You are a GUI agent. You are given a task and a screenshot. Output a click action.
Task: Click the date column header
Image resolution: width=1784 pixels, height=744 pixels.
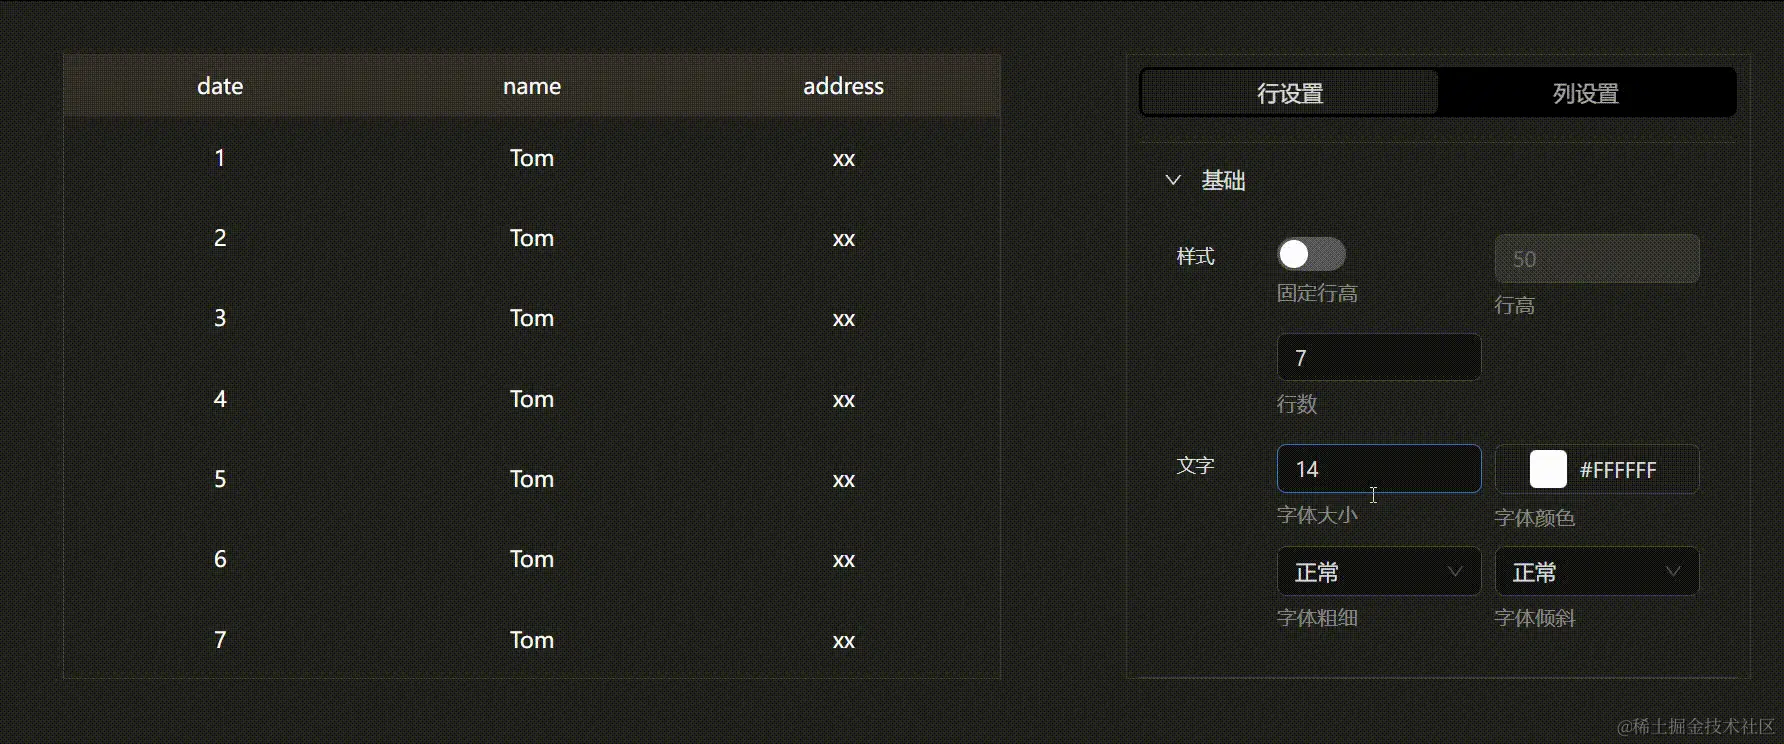[x=219, y=86]
